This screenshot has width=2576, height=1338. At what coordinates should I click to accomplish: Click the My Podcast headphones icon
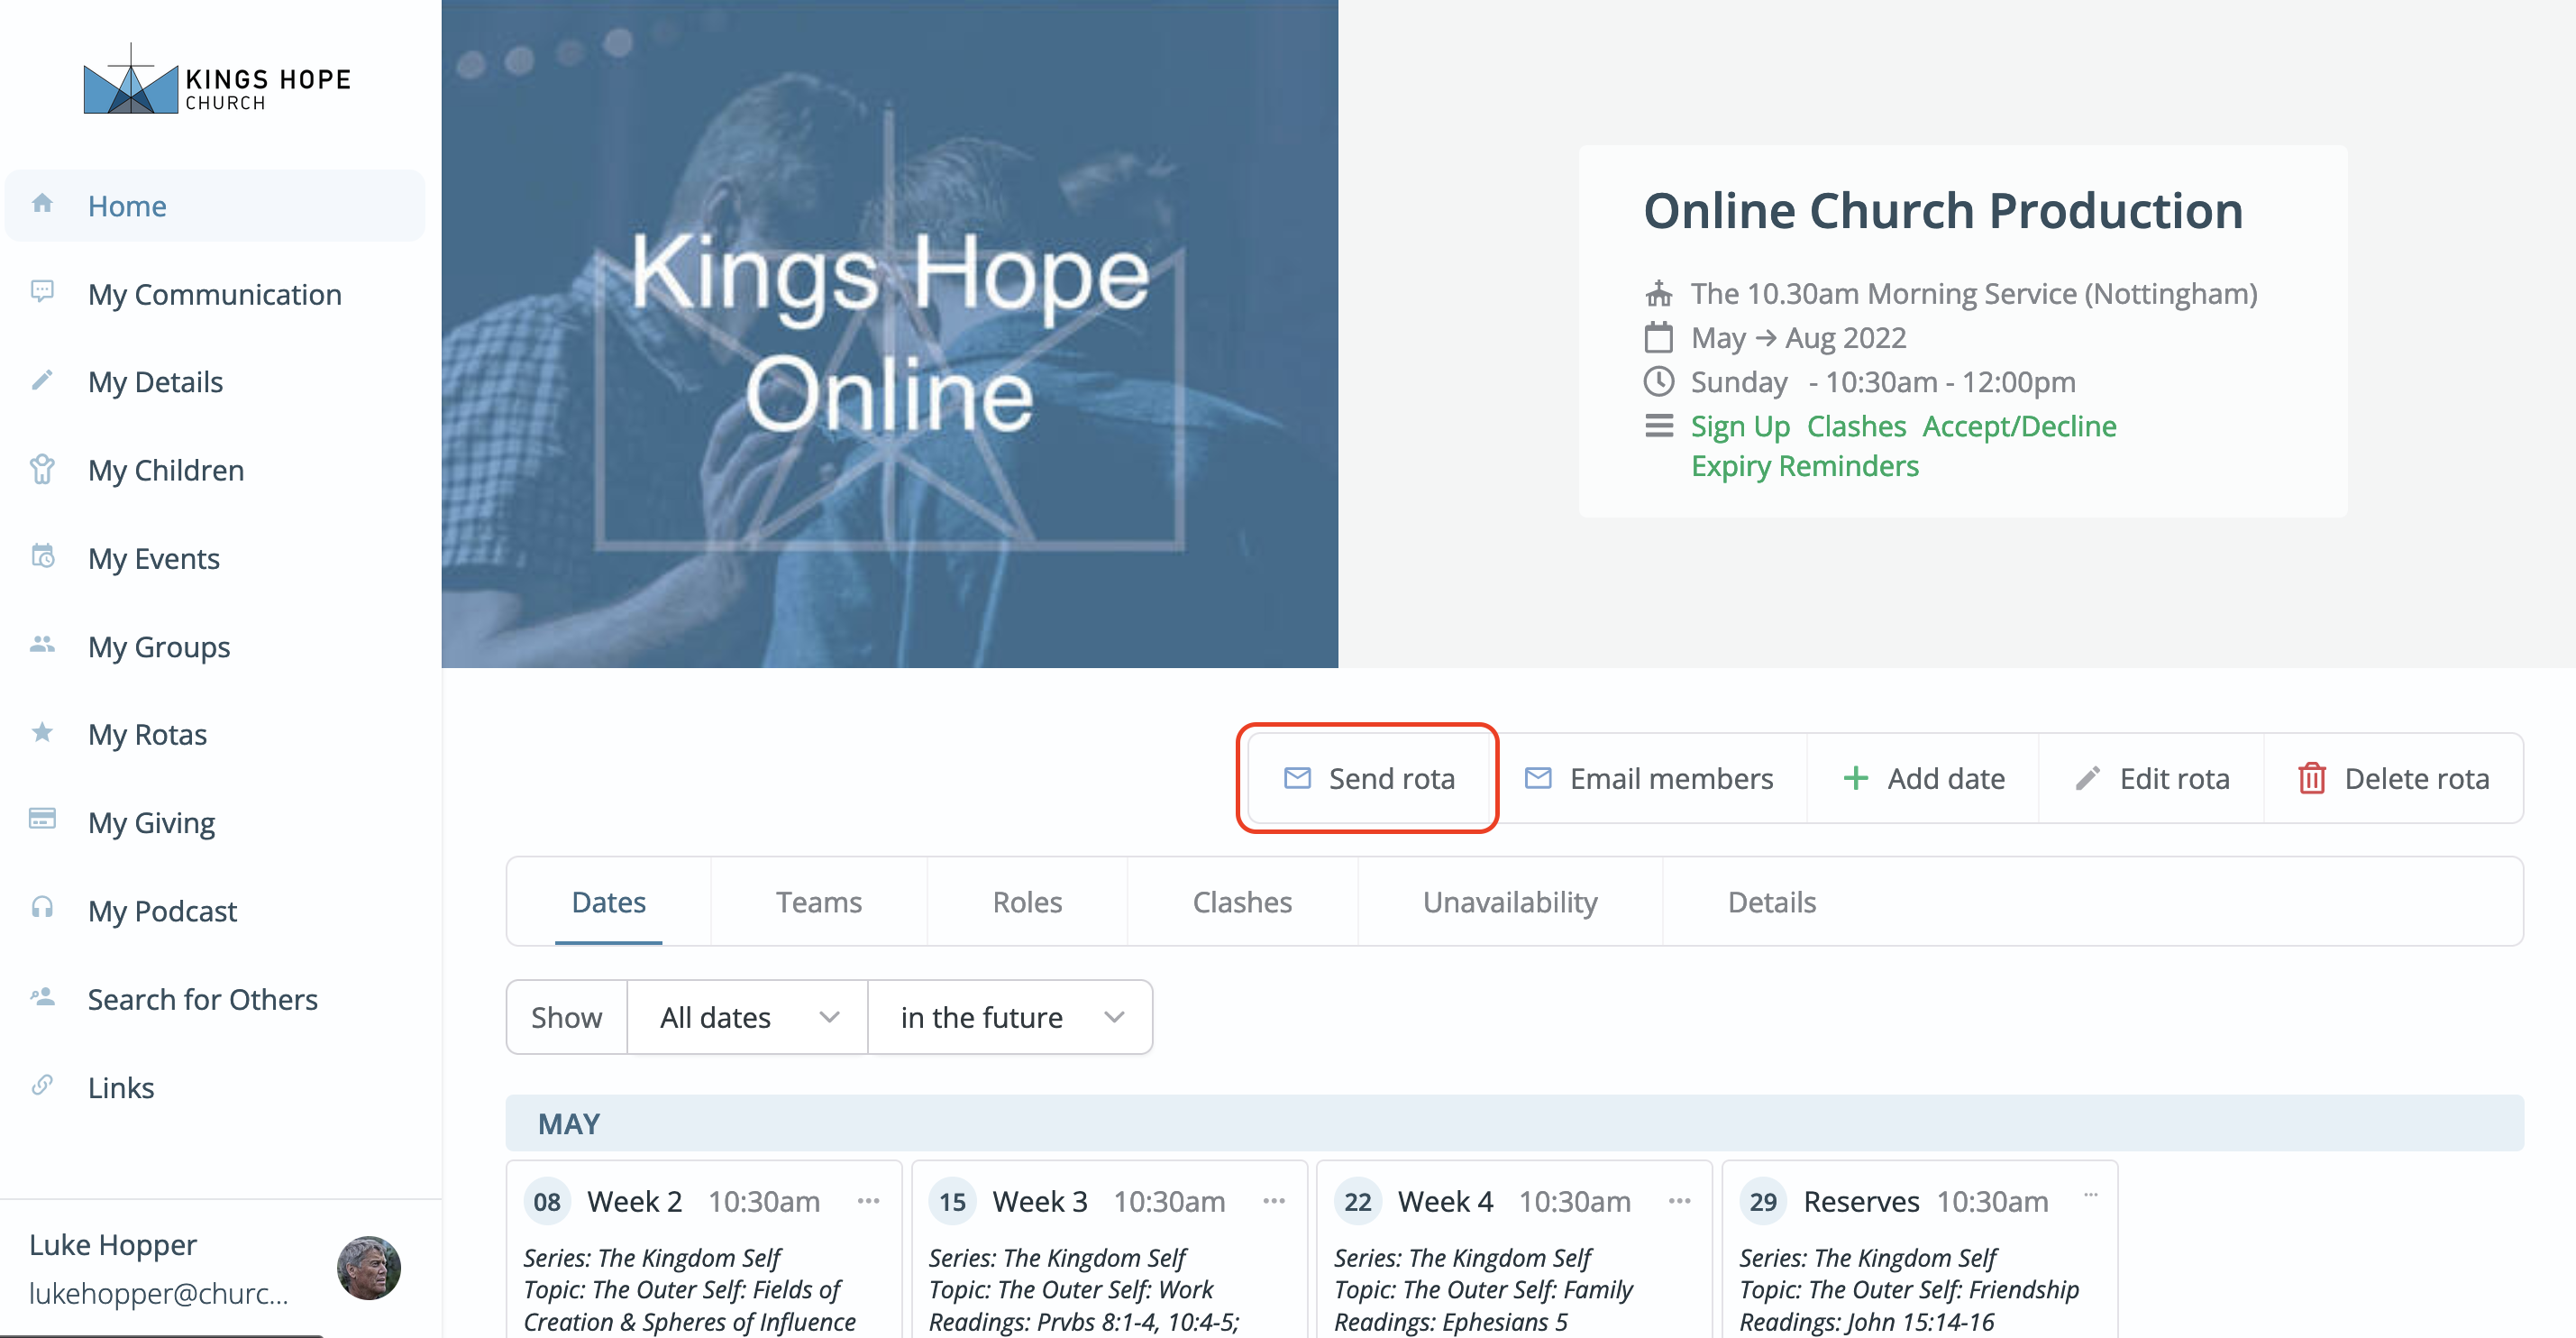pos(42,908)
